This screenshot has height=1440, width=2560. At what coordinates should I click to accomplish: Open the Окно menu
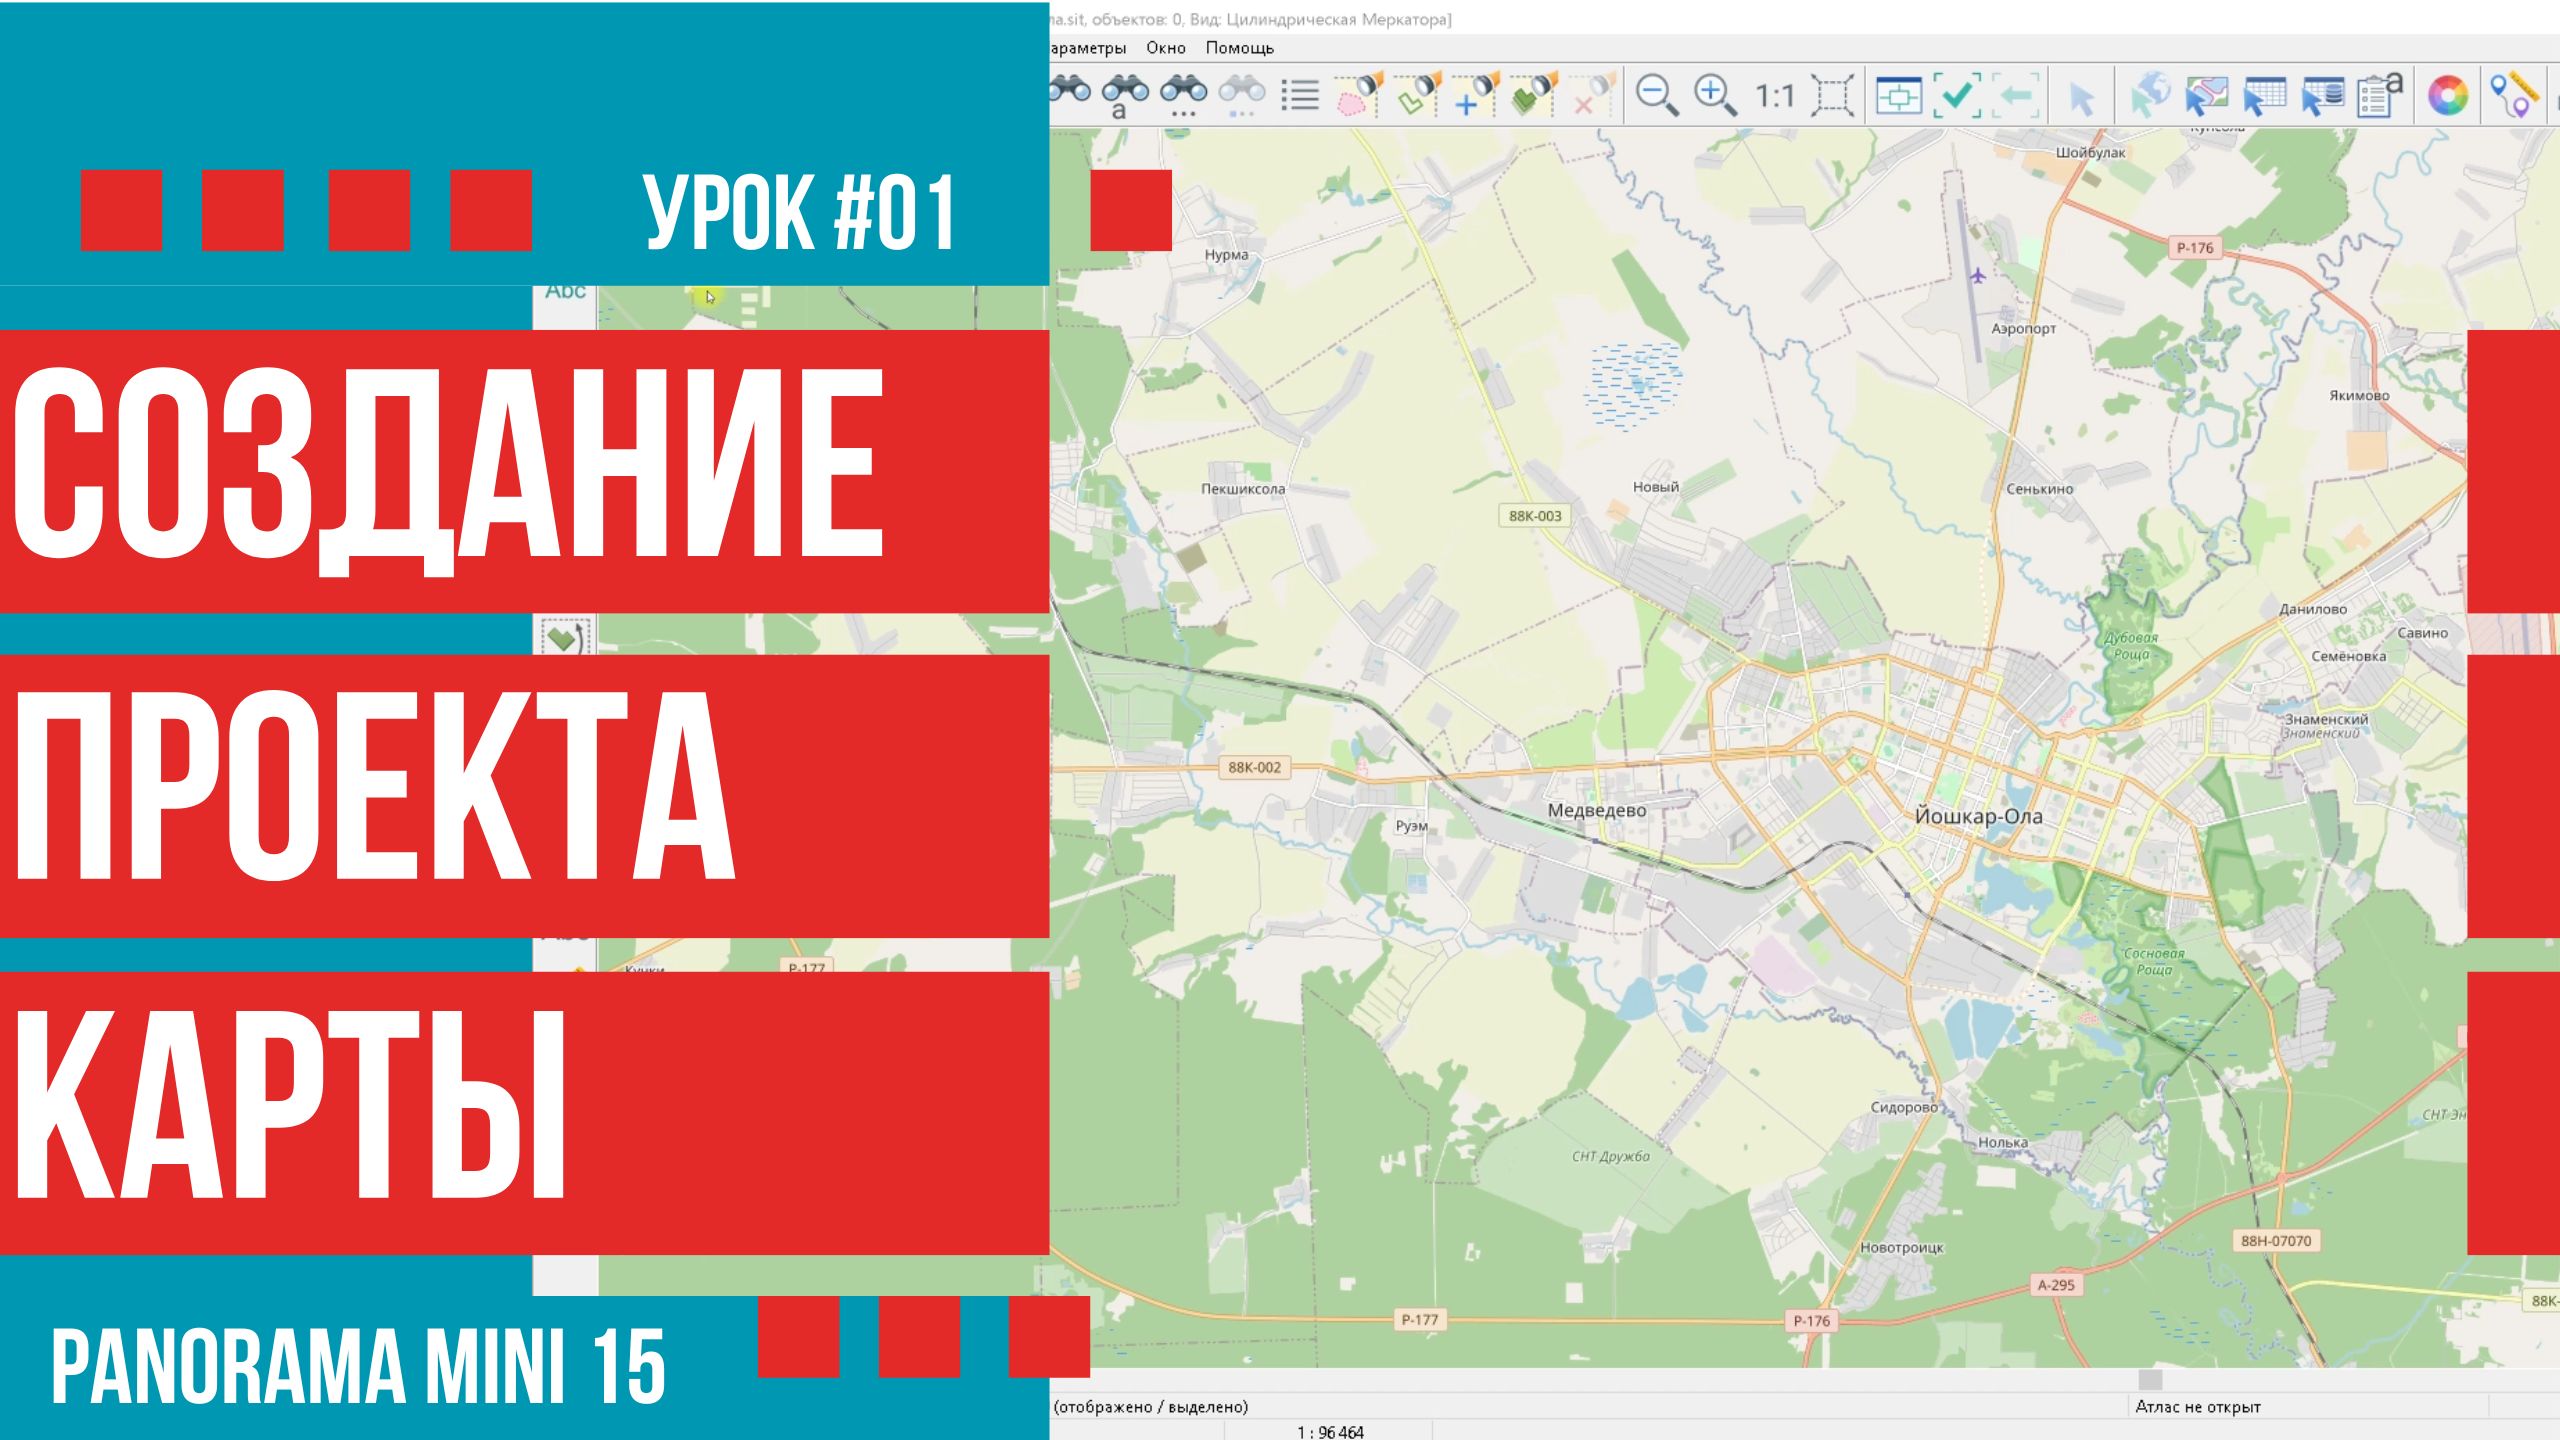pos(1165,48)
